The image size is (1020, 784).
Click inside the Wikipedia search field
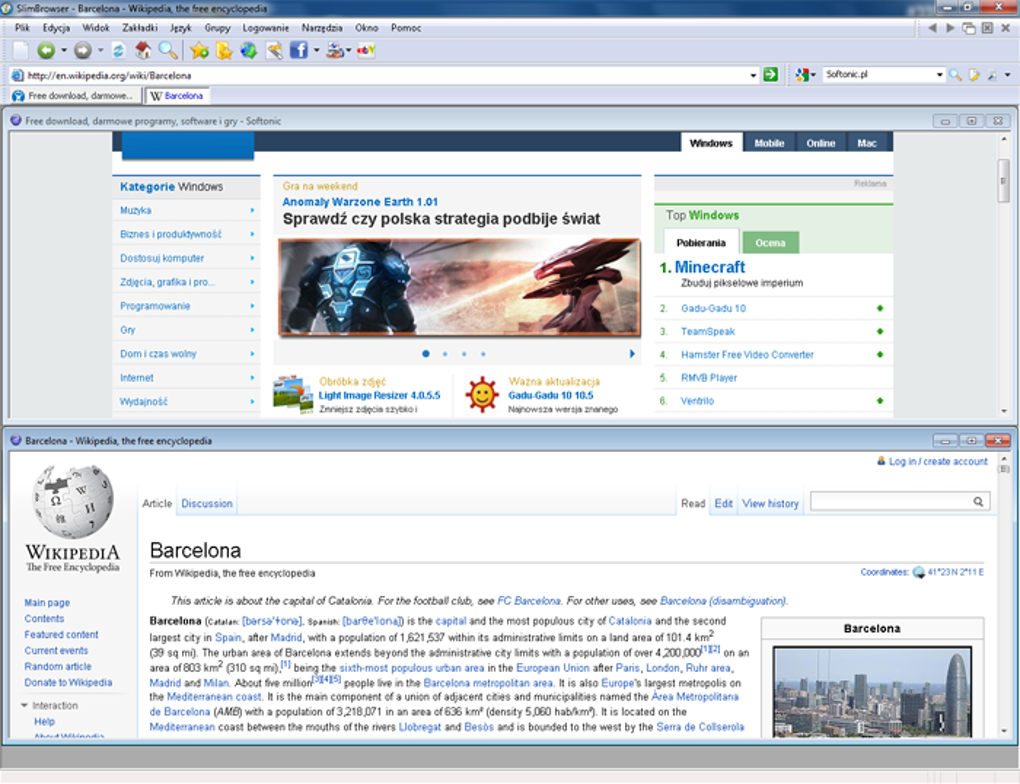pyautogui.click(x=891, y=502)
